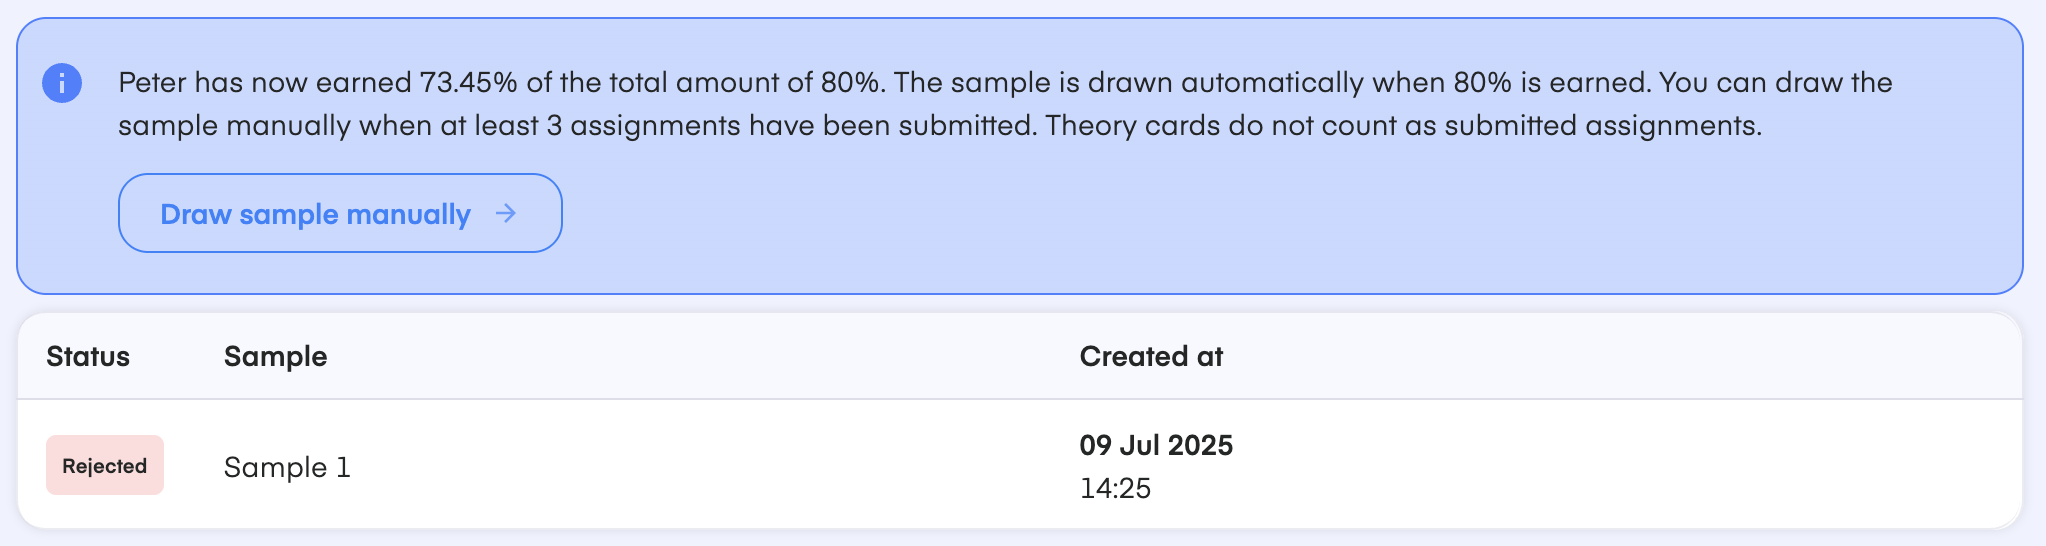Click the 14:25 time text
Screen dimensions: 2046x546
pyautogui.click(x=1115, y=488)
